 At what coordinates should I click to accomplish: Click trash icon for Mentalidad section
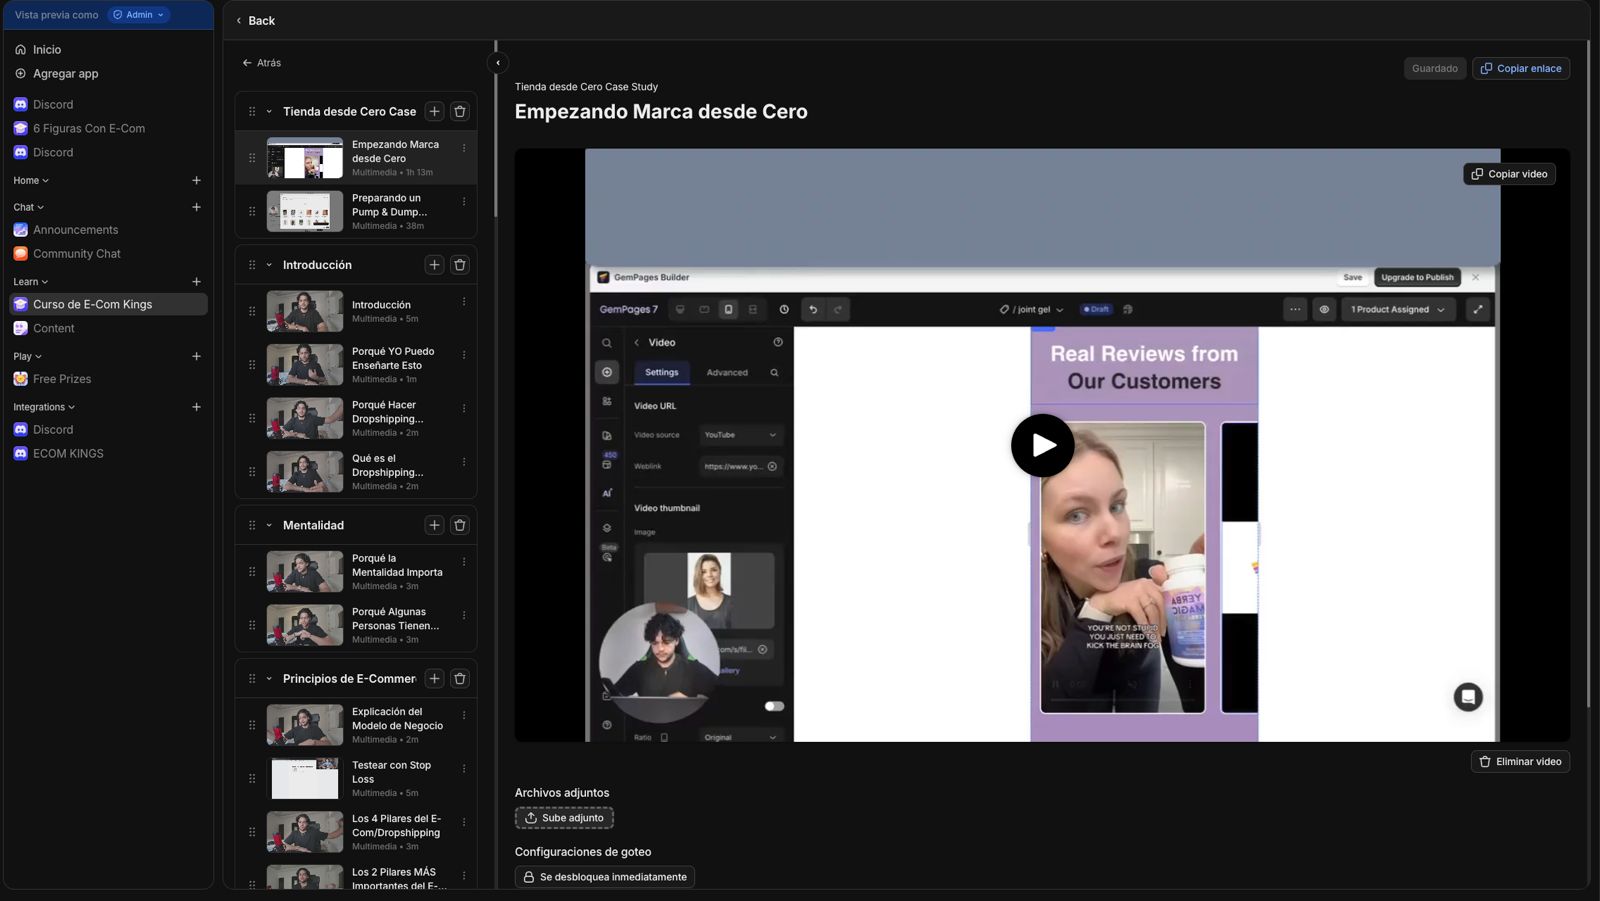tap(460, 525)
